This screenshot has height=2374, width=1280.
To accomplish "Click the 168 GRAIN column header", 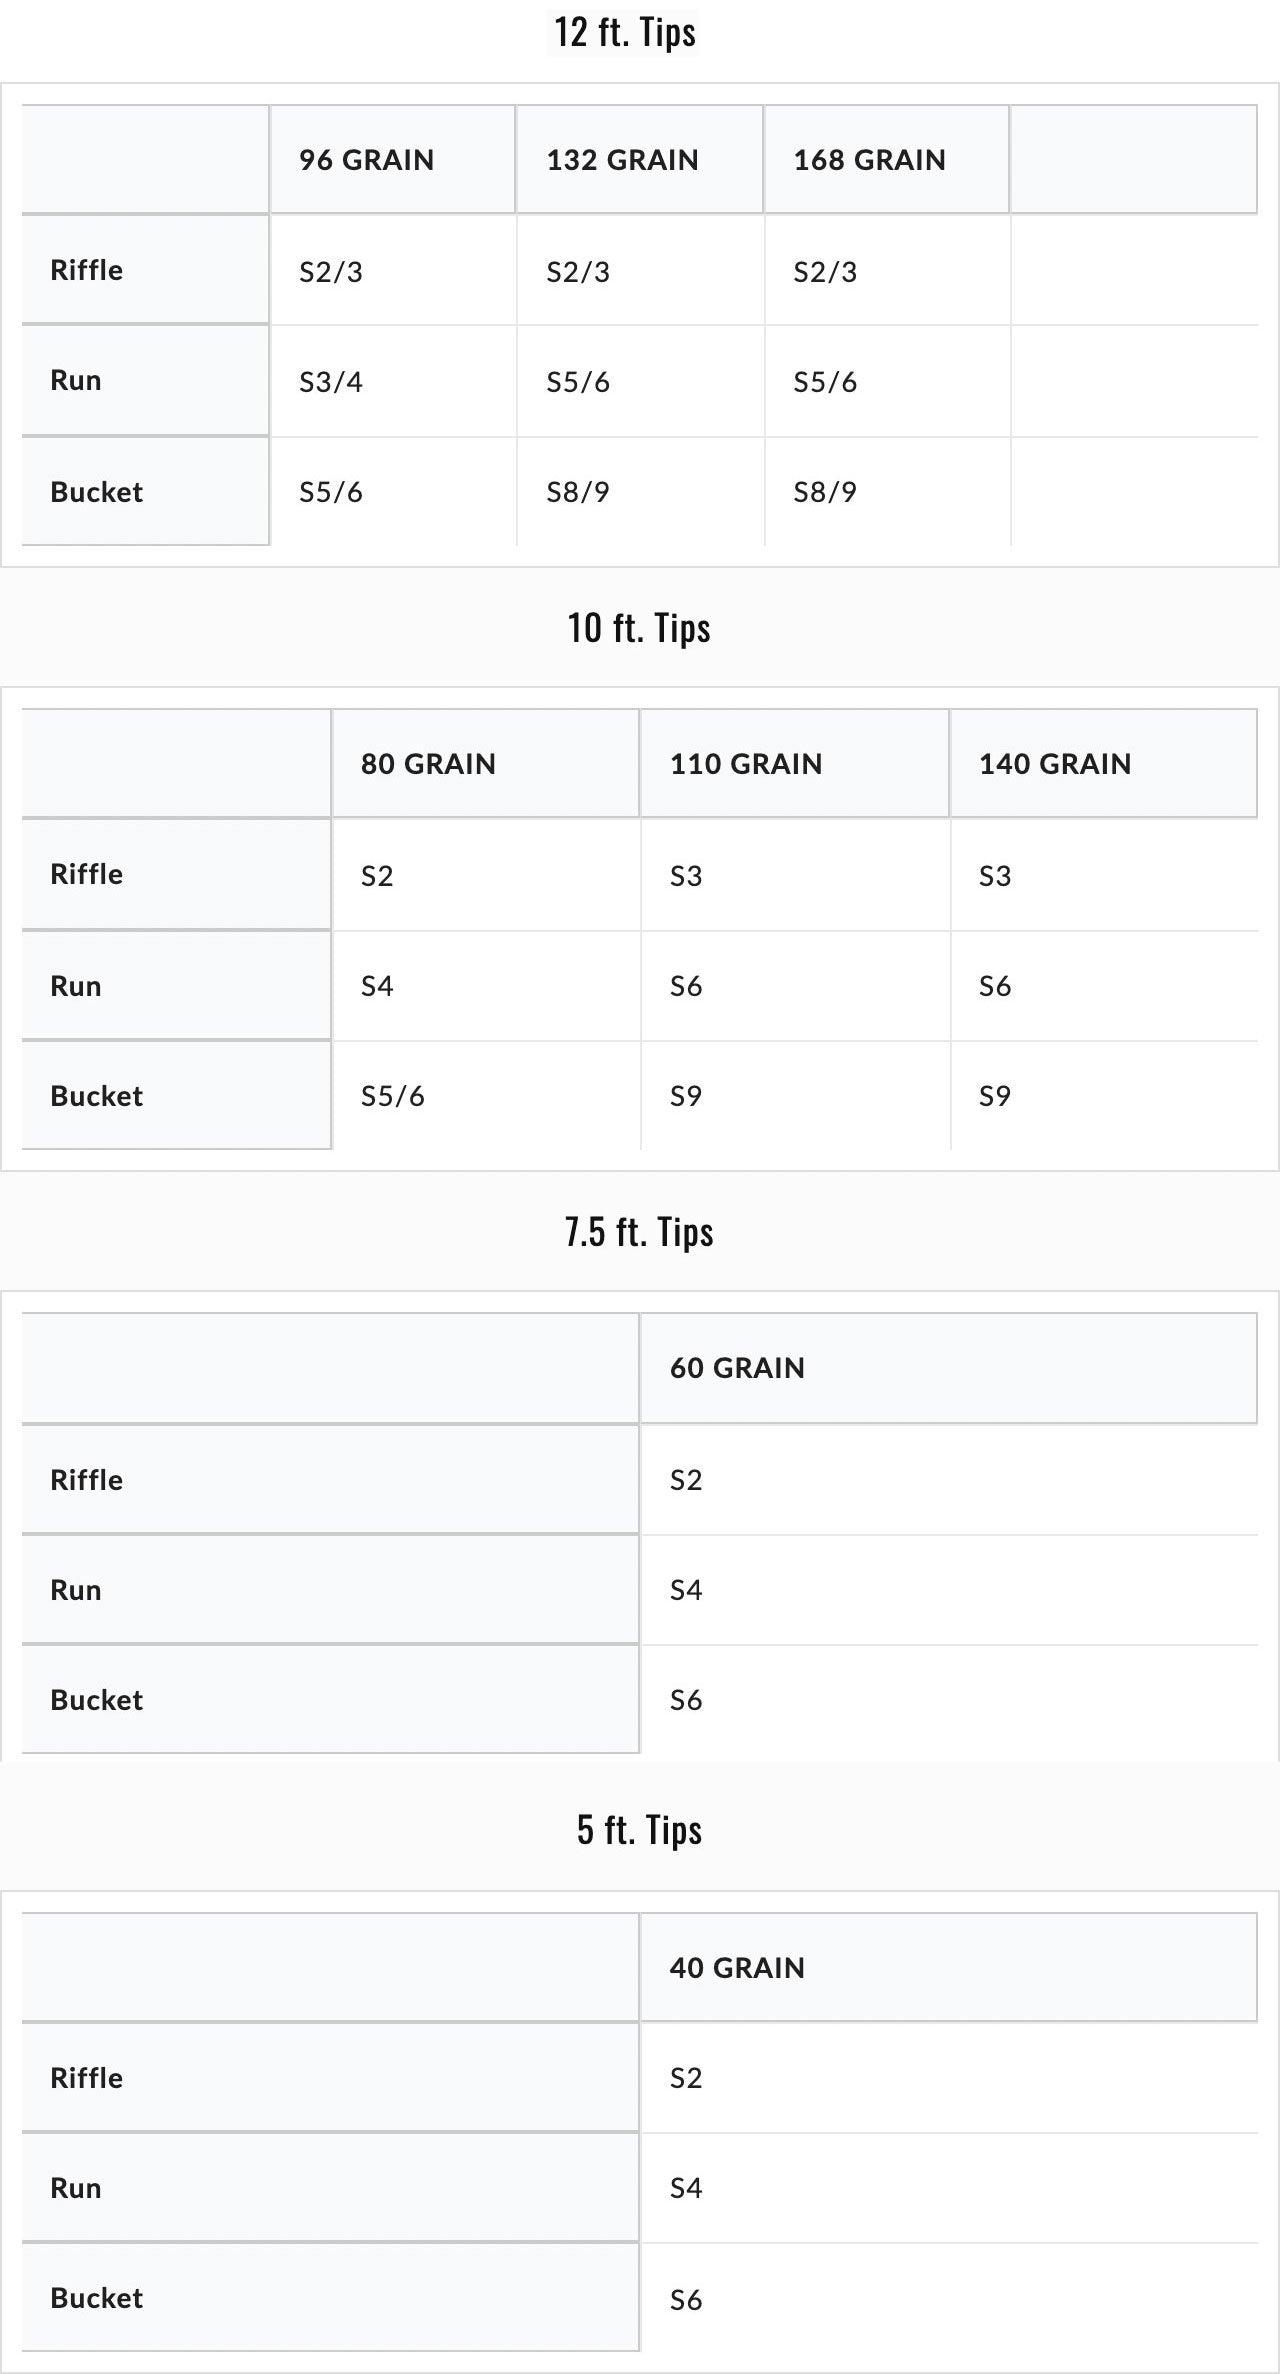I will click(x=887, y=160).
